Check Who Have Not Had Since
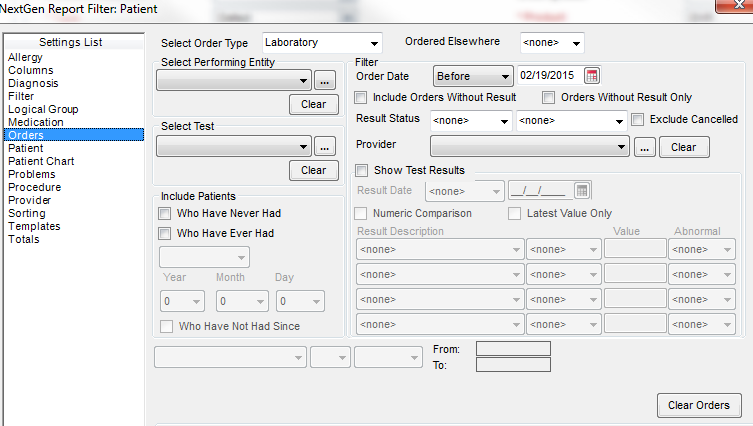The width and height of the screenshot is (753, 426). click(167, 327)
